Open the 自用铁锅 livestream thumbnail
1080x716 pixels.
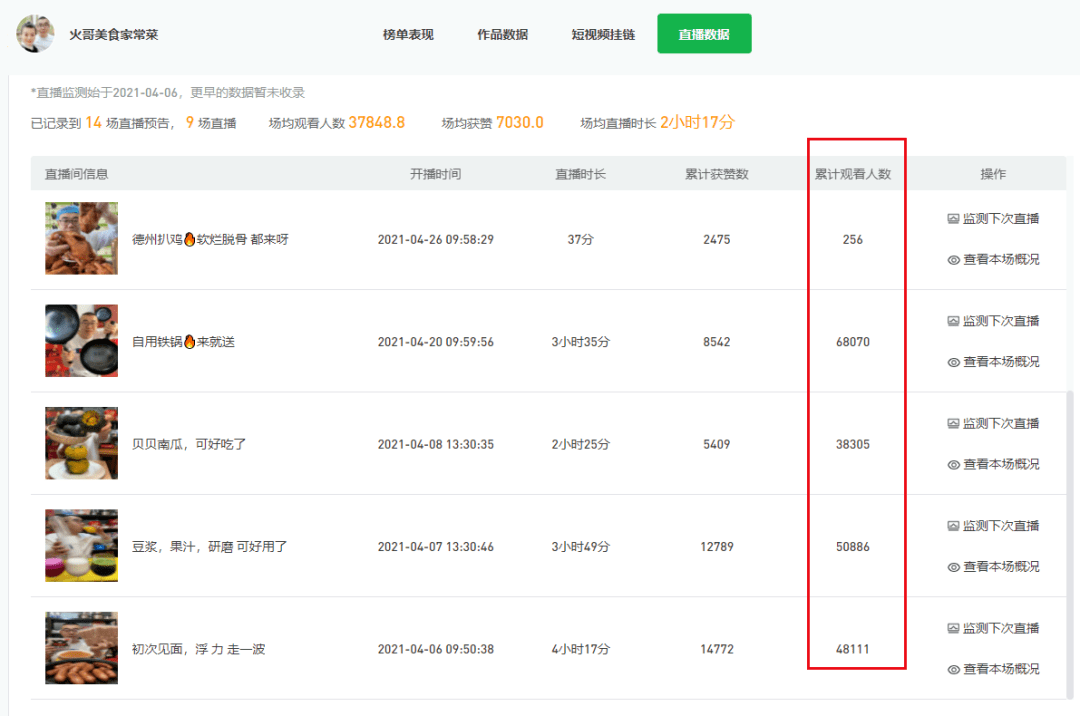click(81, 341)
